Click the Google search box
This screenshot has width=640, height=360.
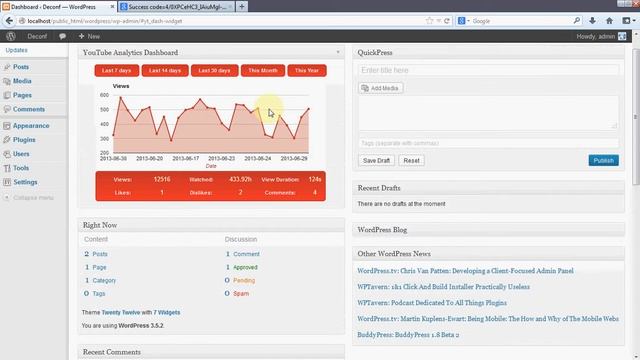point(520,21)
